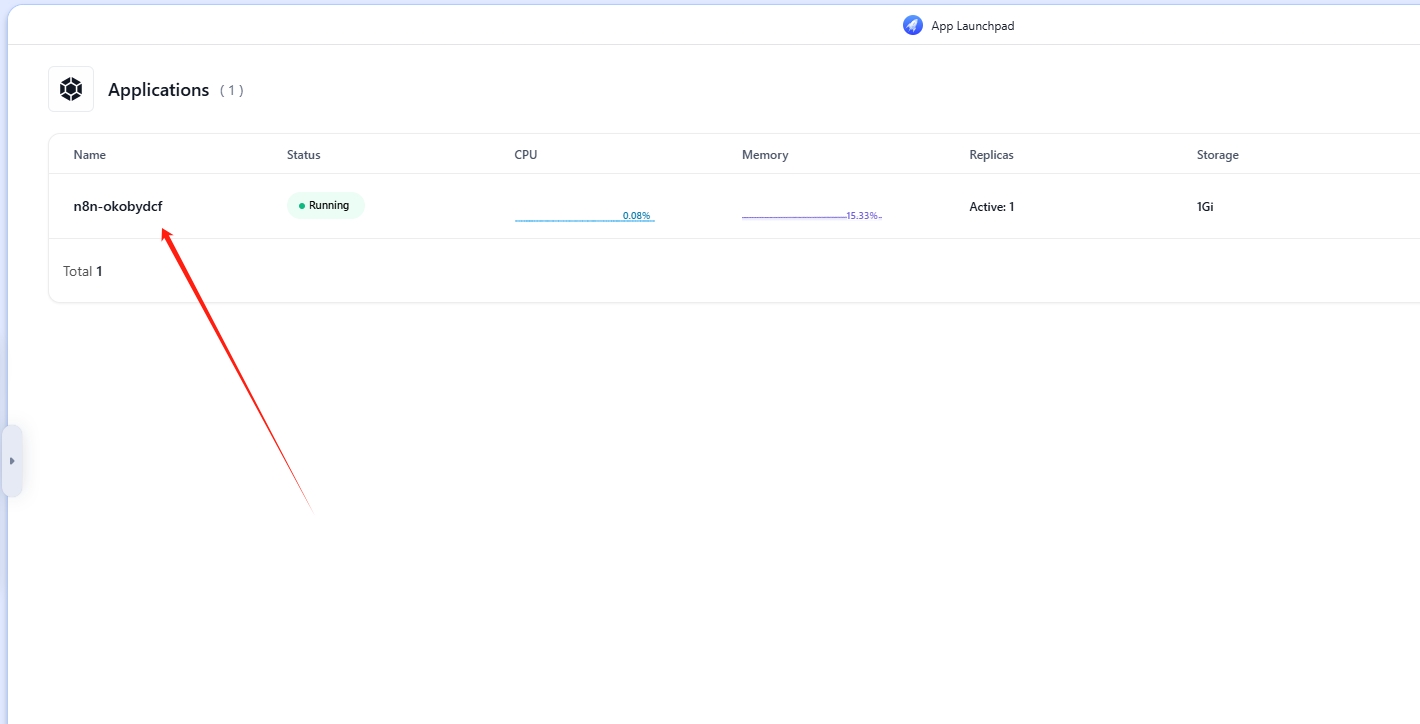Click the Active: 1 replicas value

click(x=992, y=207)
